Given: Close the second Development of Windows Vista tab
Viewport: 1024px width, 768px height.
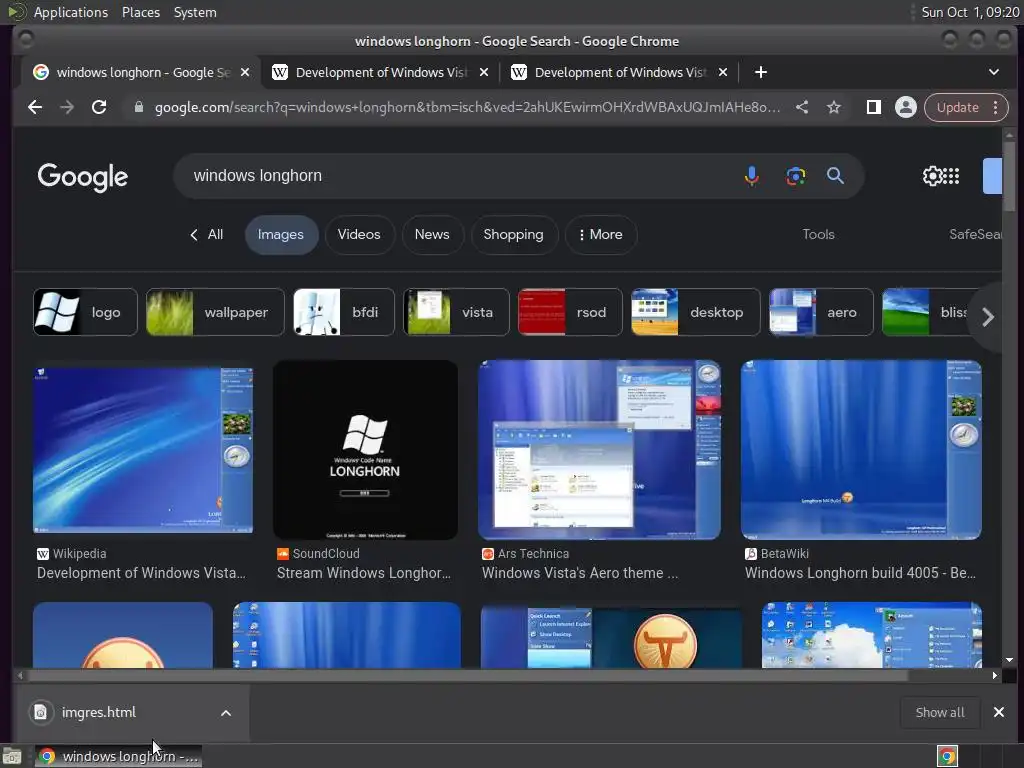Looking at the screenshot, I should pyautogui.click(x=484, y=72).
